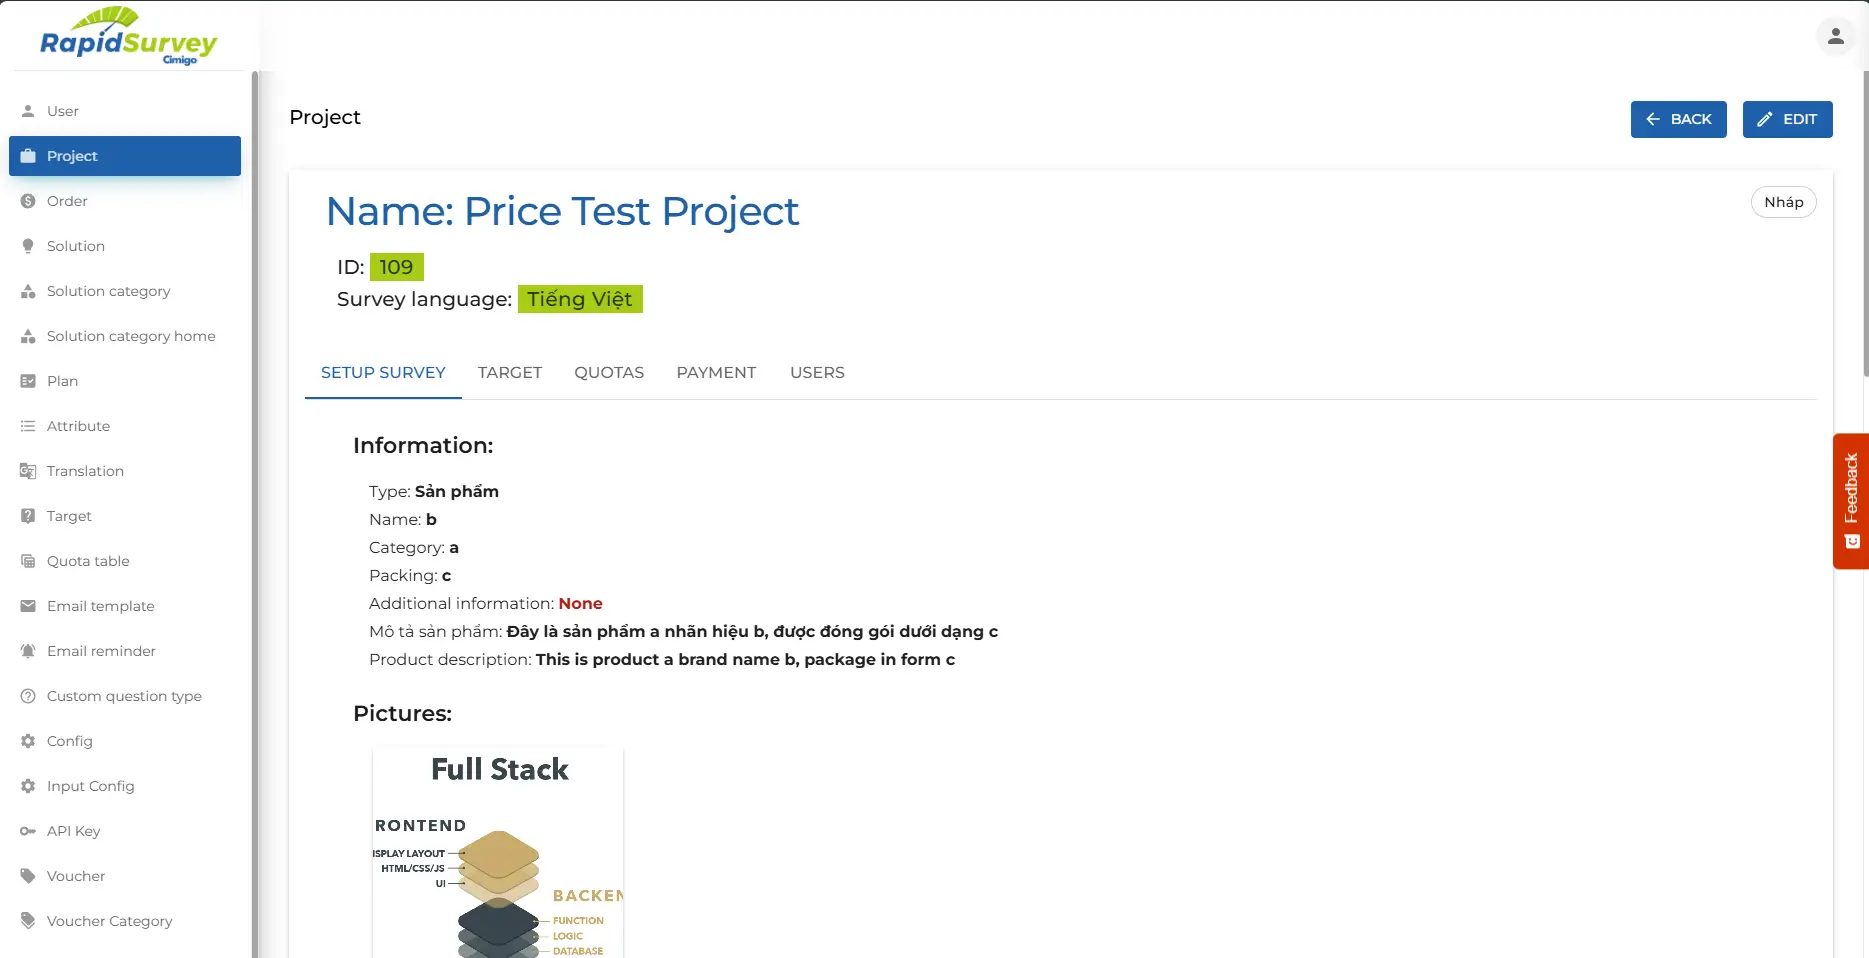1869x958 pixels.
Task: Open the RapidSurvey logo home link
Action: [128, 38]
